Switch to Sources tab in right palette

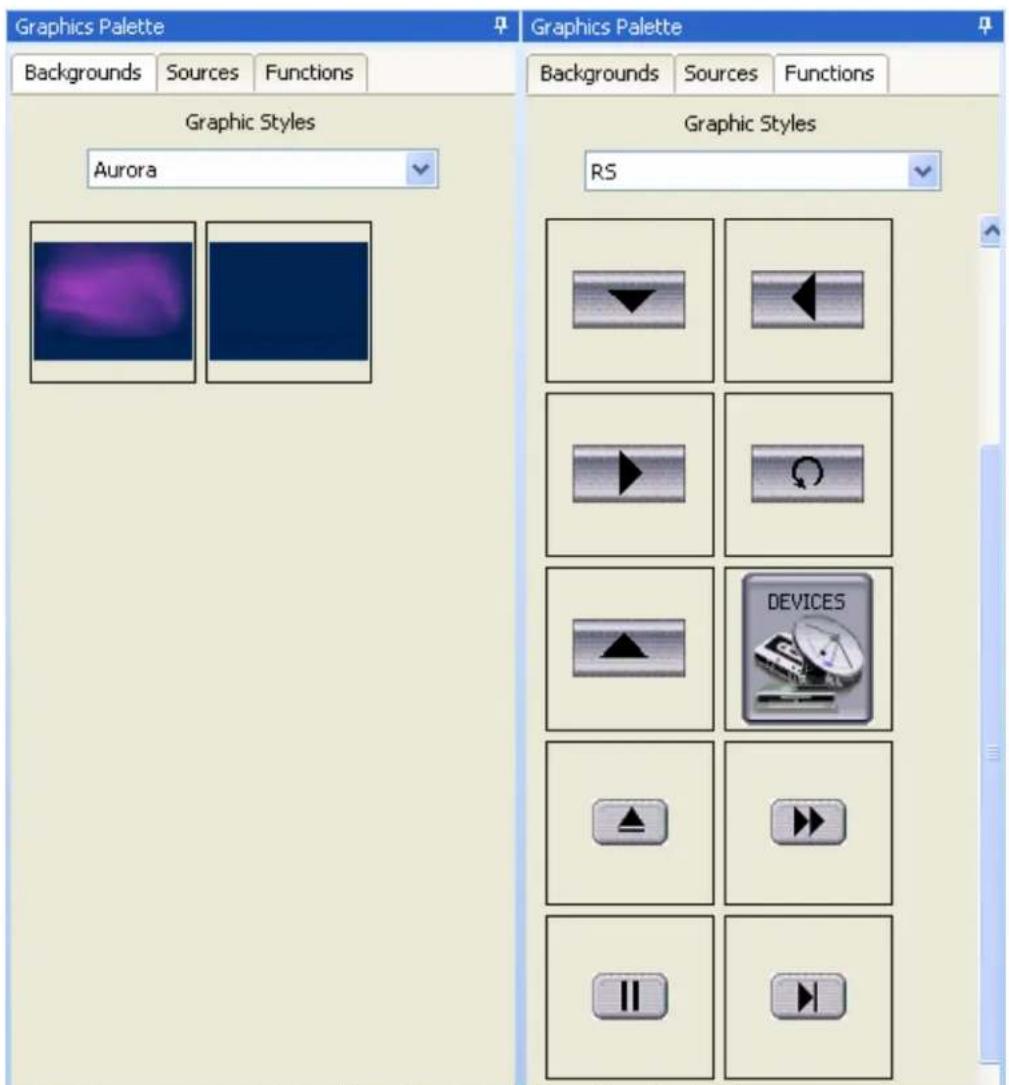721,73
